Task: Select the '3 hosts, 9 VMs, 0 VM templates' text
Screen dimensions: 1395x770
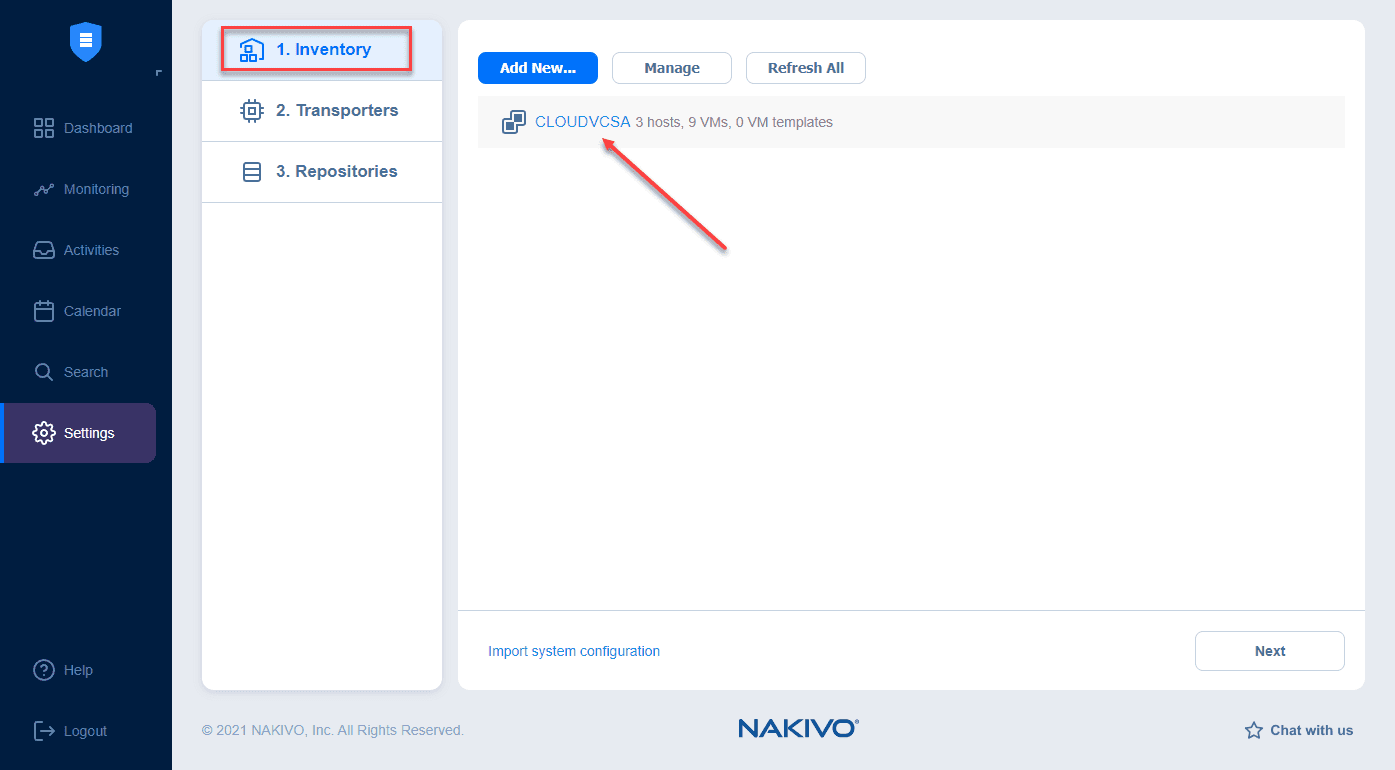Action: [734, 122]
